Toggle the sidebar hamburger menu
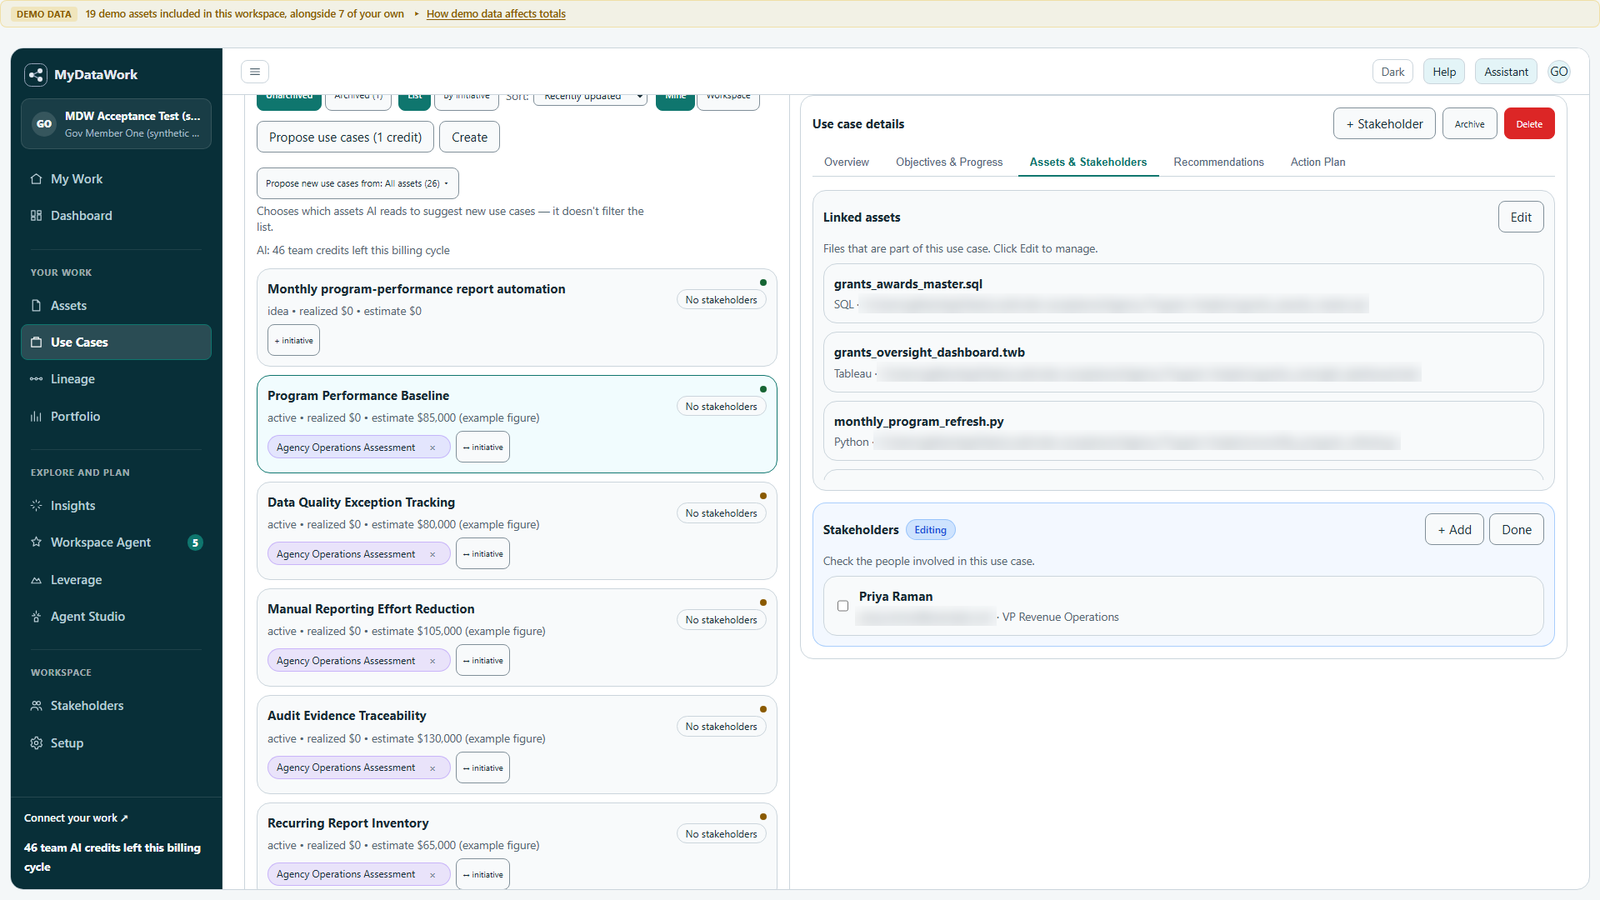The height and width of the screenshot is (900, 1600). tap(255, 72)
